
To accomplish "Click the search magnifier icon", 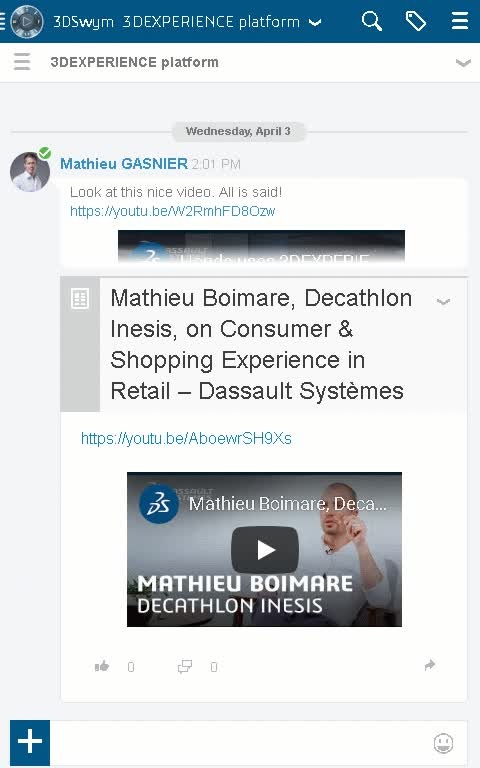I will (x=372, y=22).
